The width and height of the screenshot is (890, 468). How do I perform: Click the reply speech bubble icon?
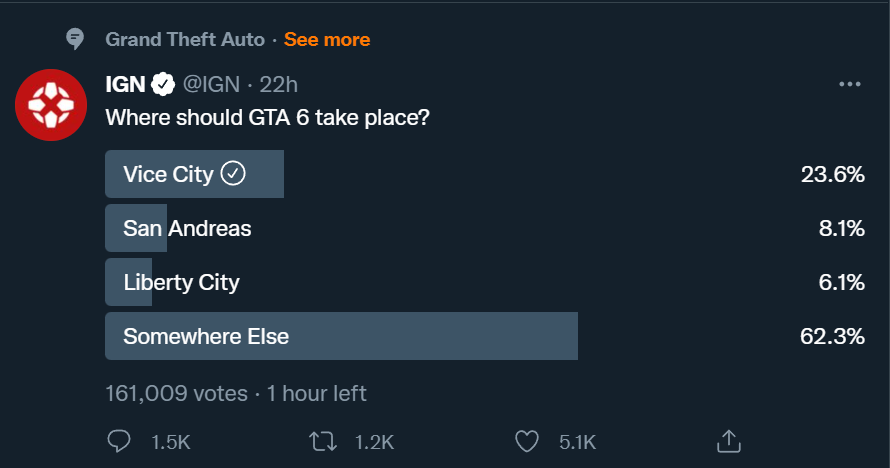(119, 441)
